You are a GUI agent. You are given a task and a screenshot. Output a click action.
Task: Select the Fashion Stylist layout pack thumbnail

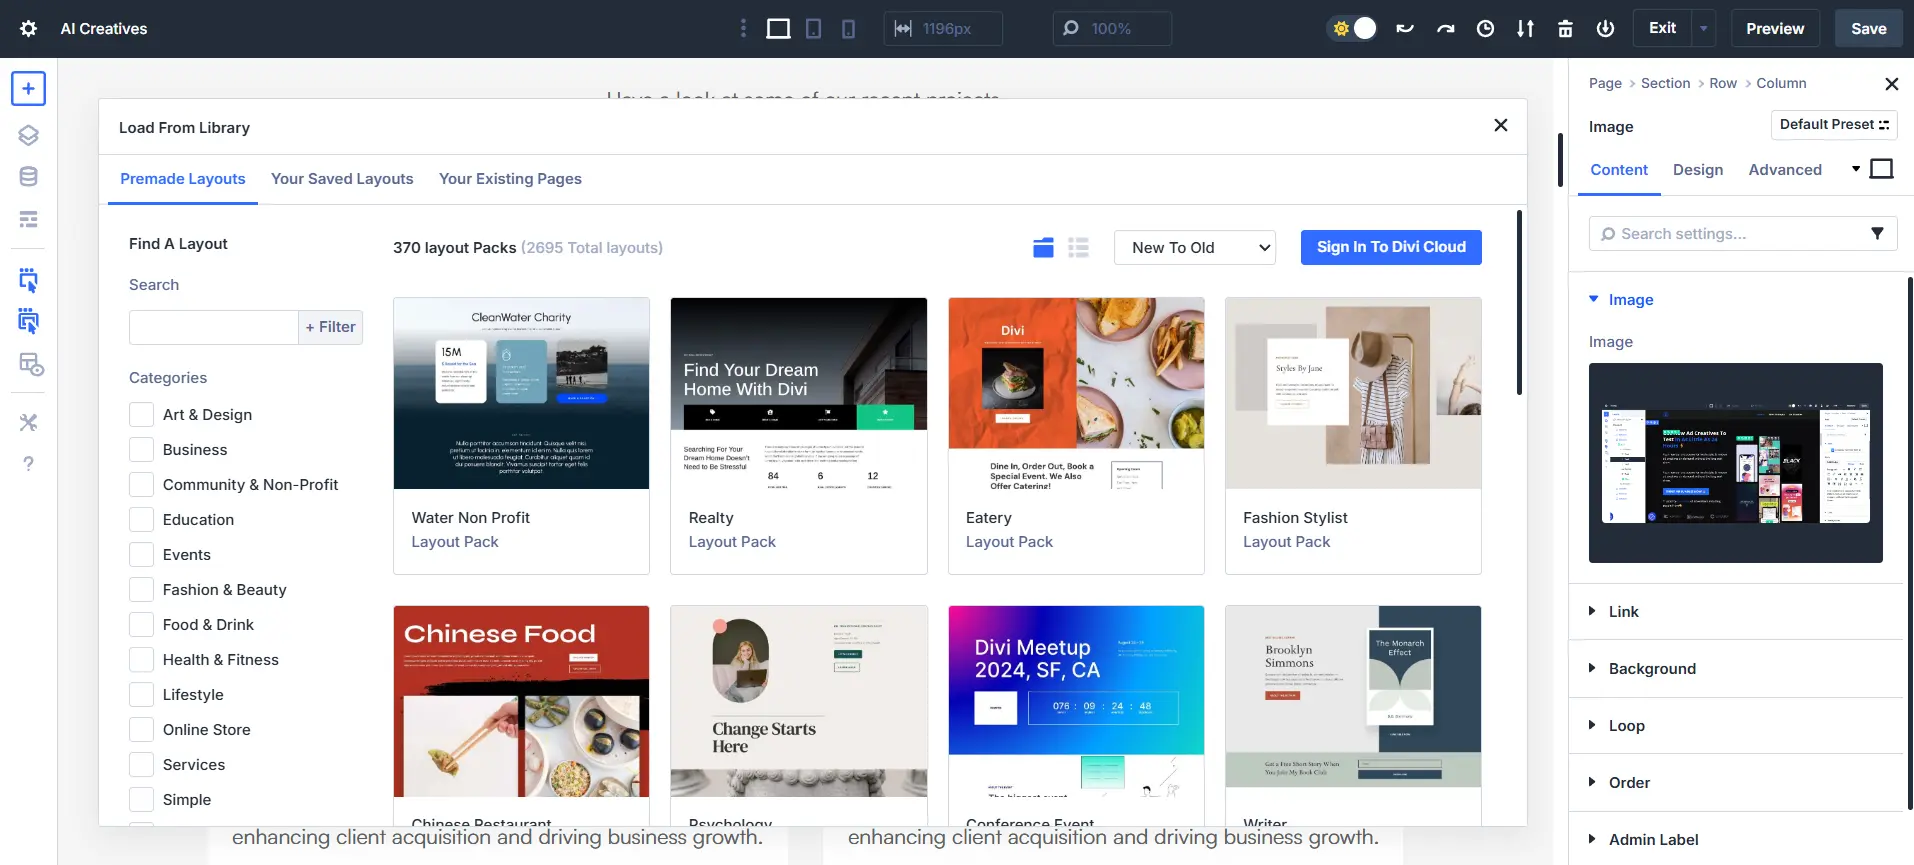point(1352,393)
